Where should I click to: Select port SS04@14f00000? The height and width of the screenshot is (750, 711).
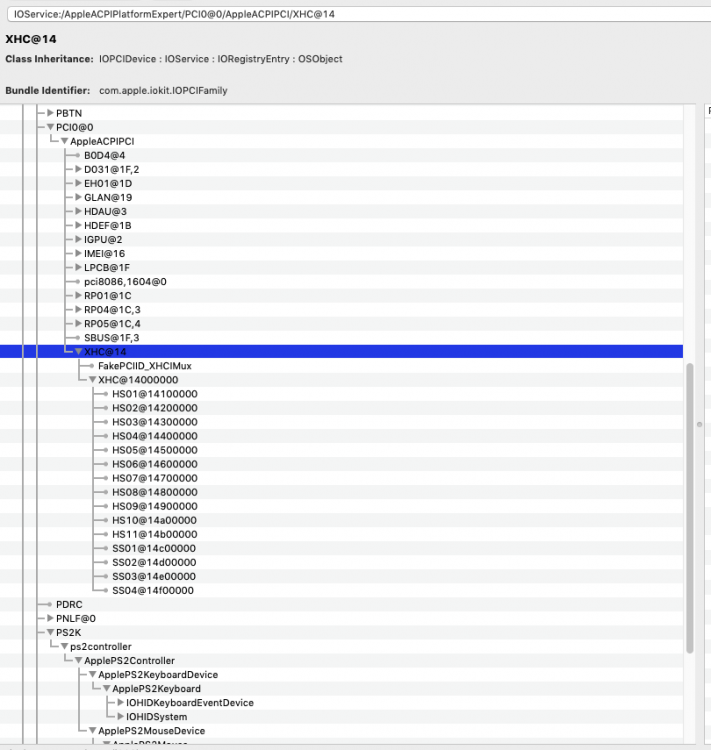tap(153, 590)
